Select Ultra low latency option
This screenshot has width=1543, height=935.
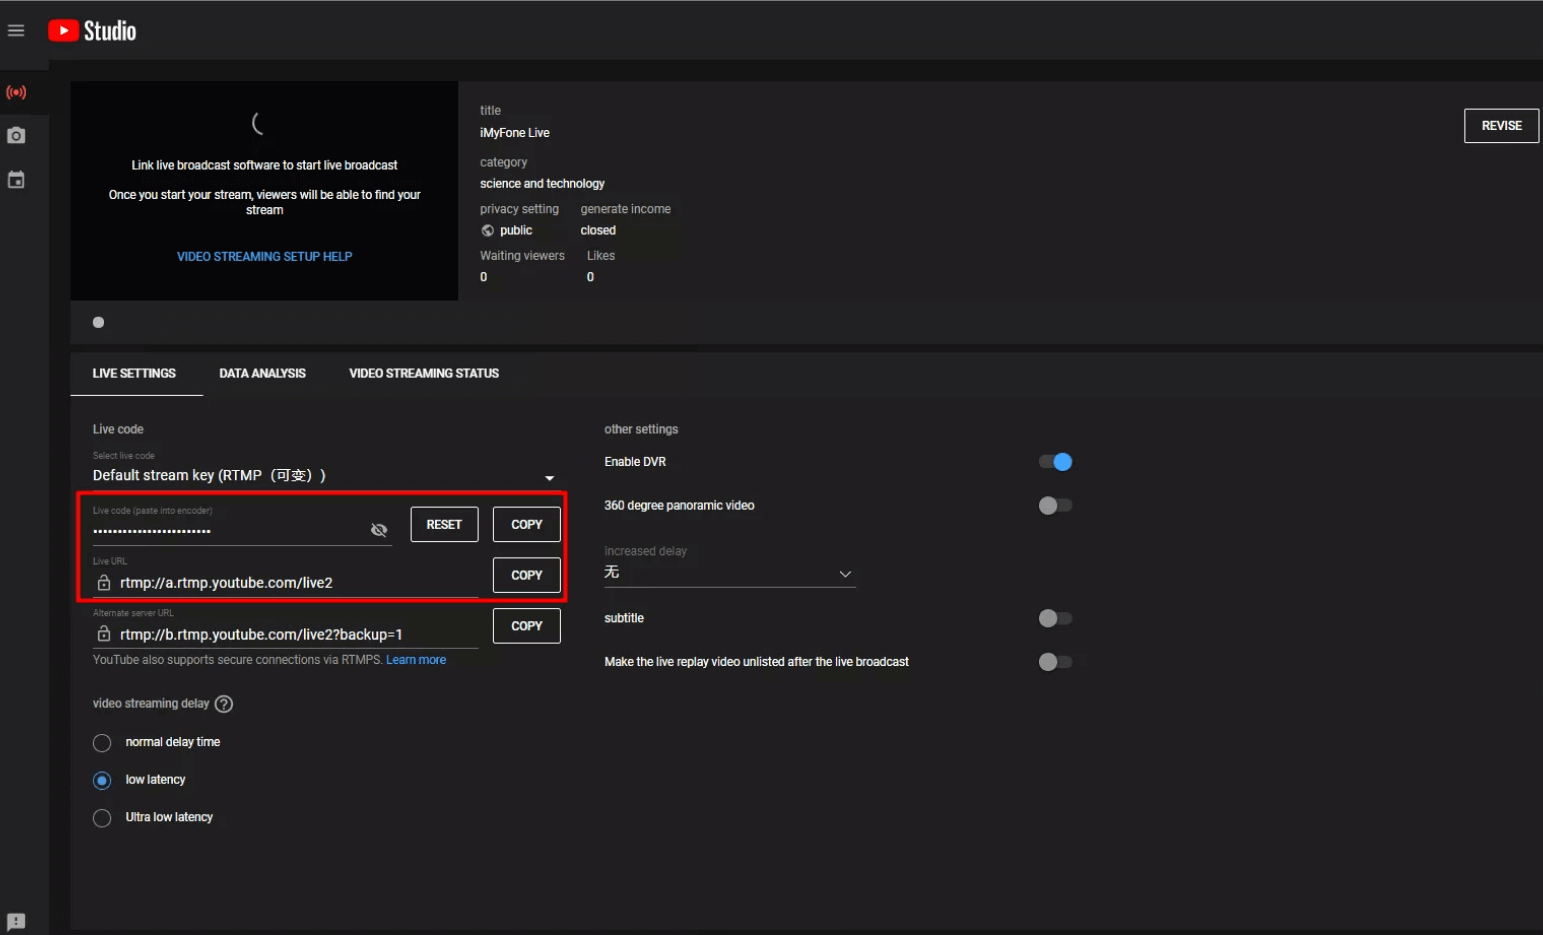(x=102, y=818)
